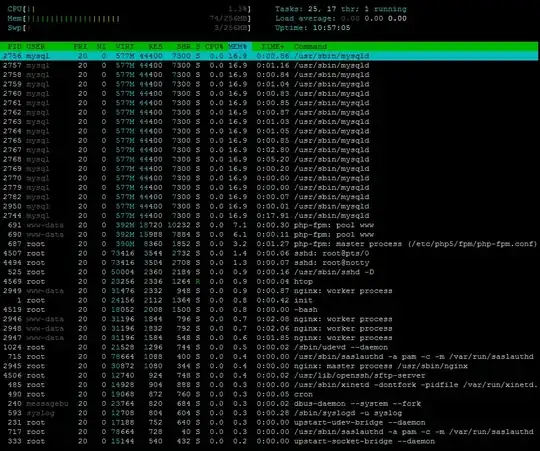Select the /sbin/udevd --daemon row
Screen dimensions: 540x451
pyautogui.click(x=269, y=347)
